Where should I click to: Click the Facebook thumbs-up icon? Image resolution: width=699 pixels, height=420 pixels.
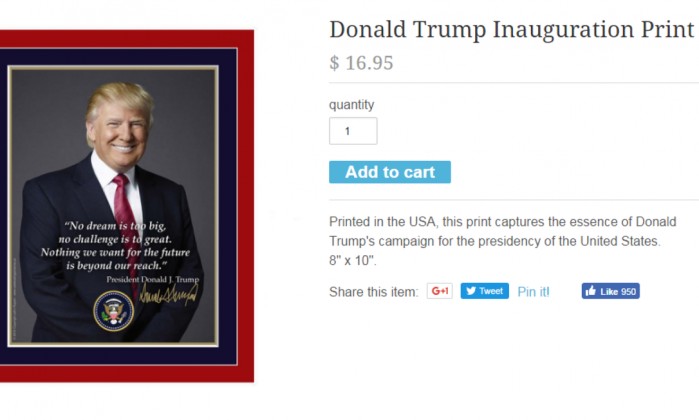[591, 291]
